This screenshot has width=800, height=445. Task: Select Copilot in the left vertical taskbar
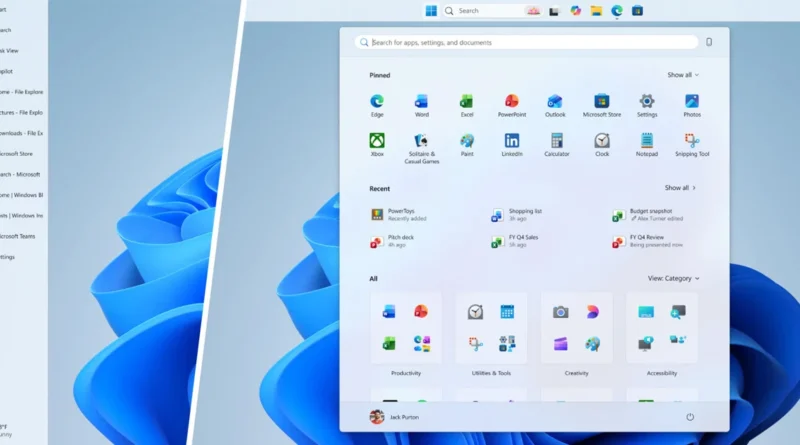[x=7, y=71]
